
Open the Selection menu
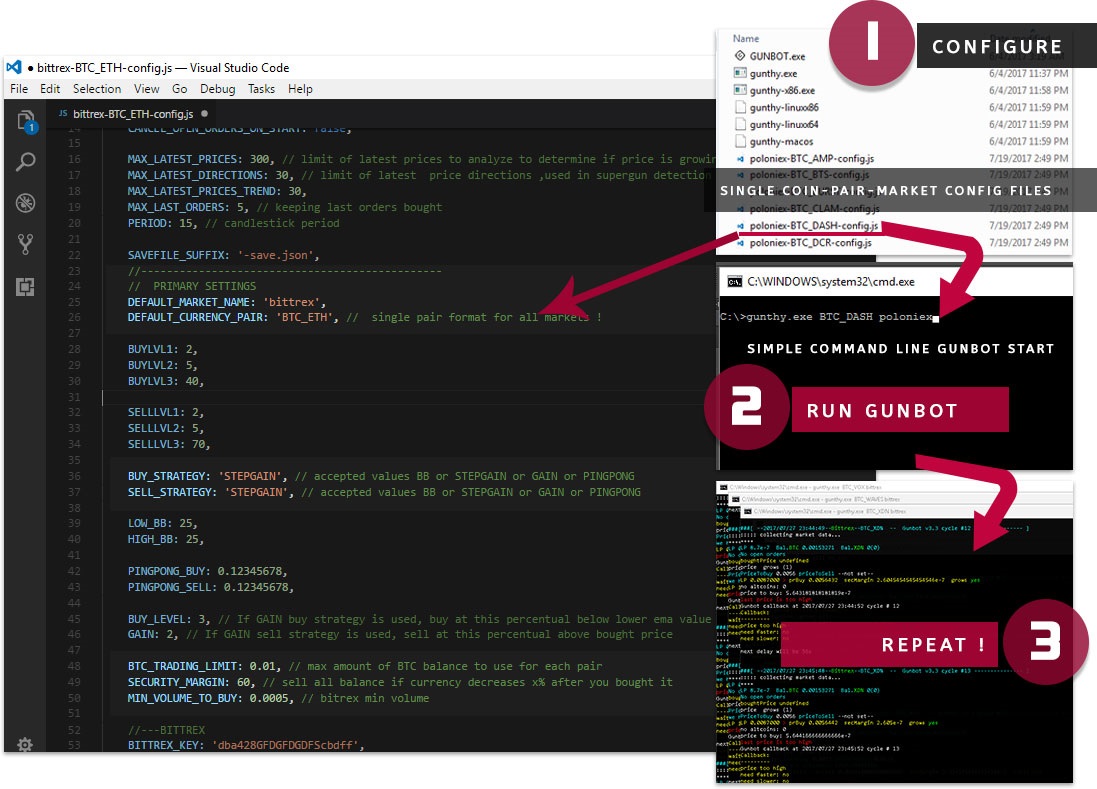tap(97, 89)
